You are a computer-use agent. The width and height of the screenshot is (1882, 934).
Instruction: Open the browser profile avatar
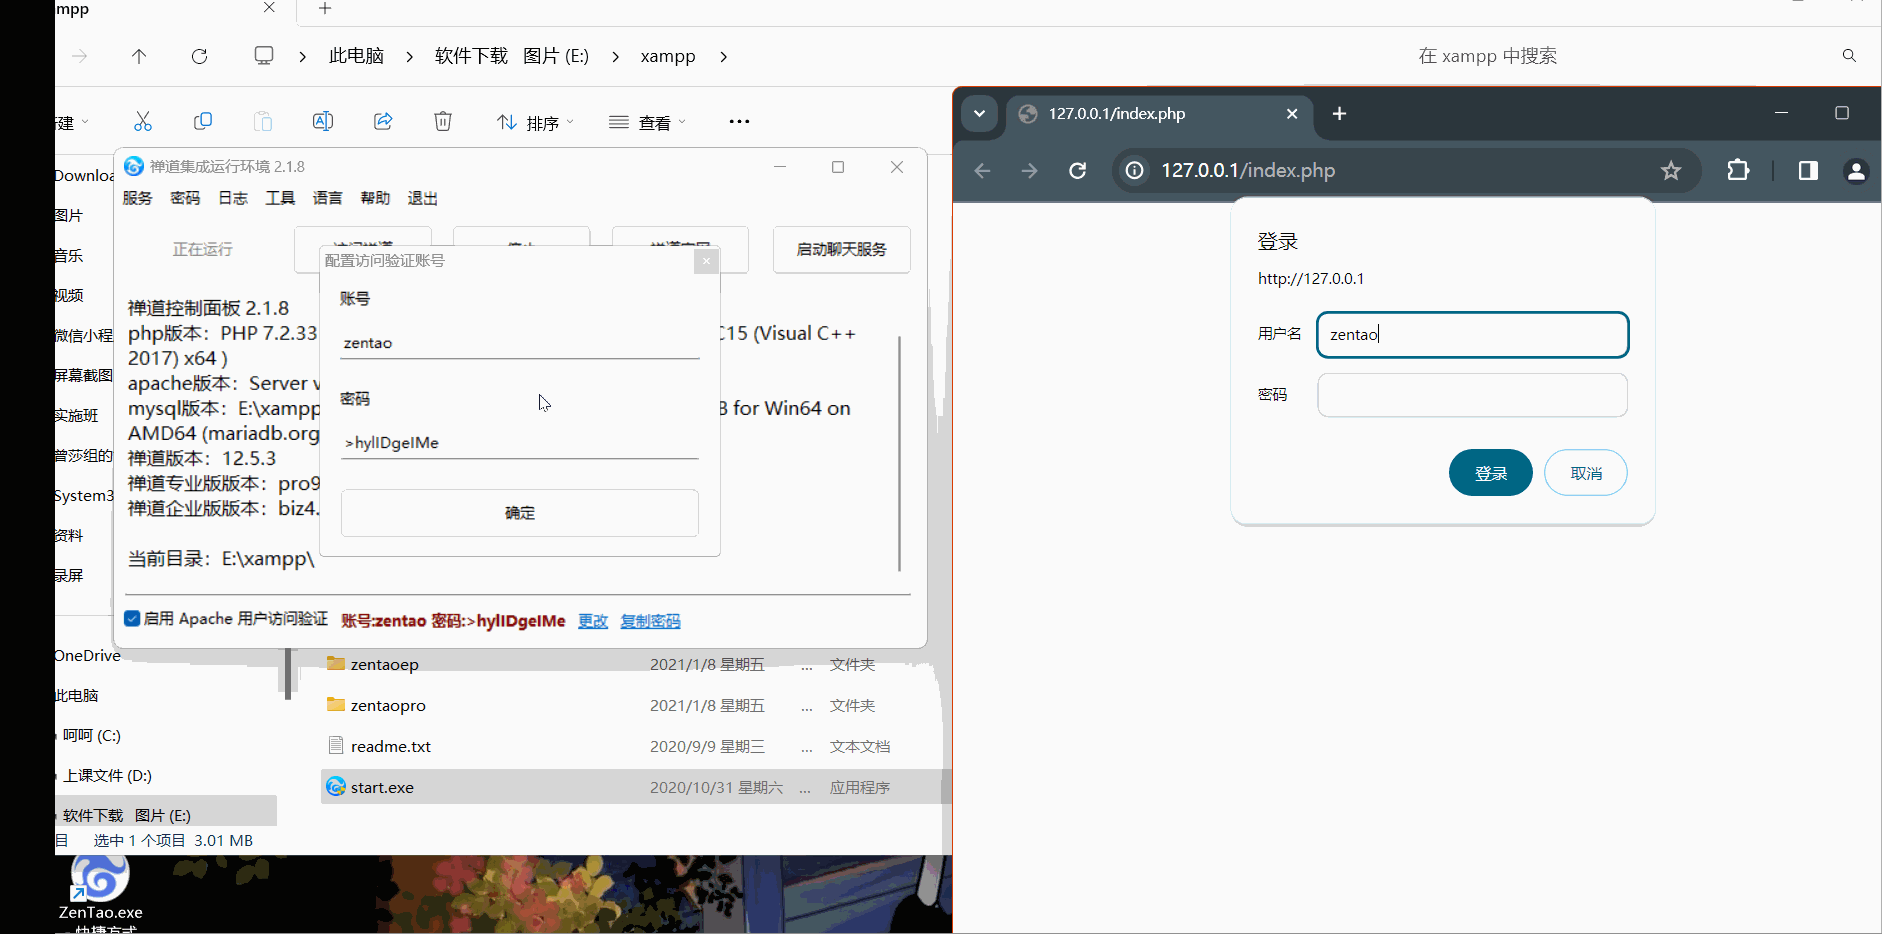1856,172
